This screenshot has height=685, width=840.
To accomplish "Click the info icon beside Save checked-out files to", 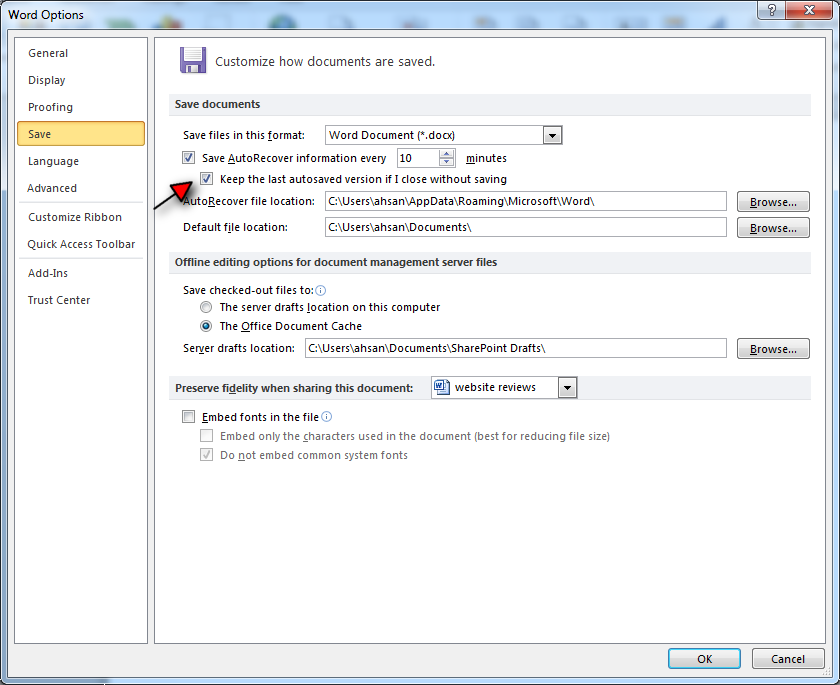I will pos(320,290).
